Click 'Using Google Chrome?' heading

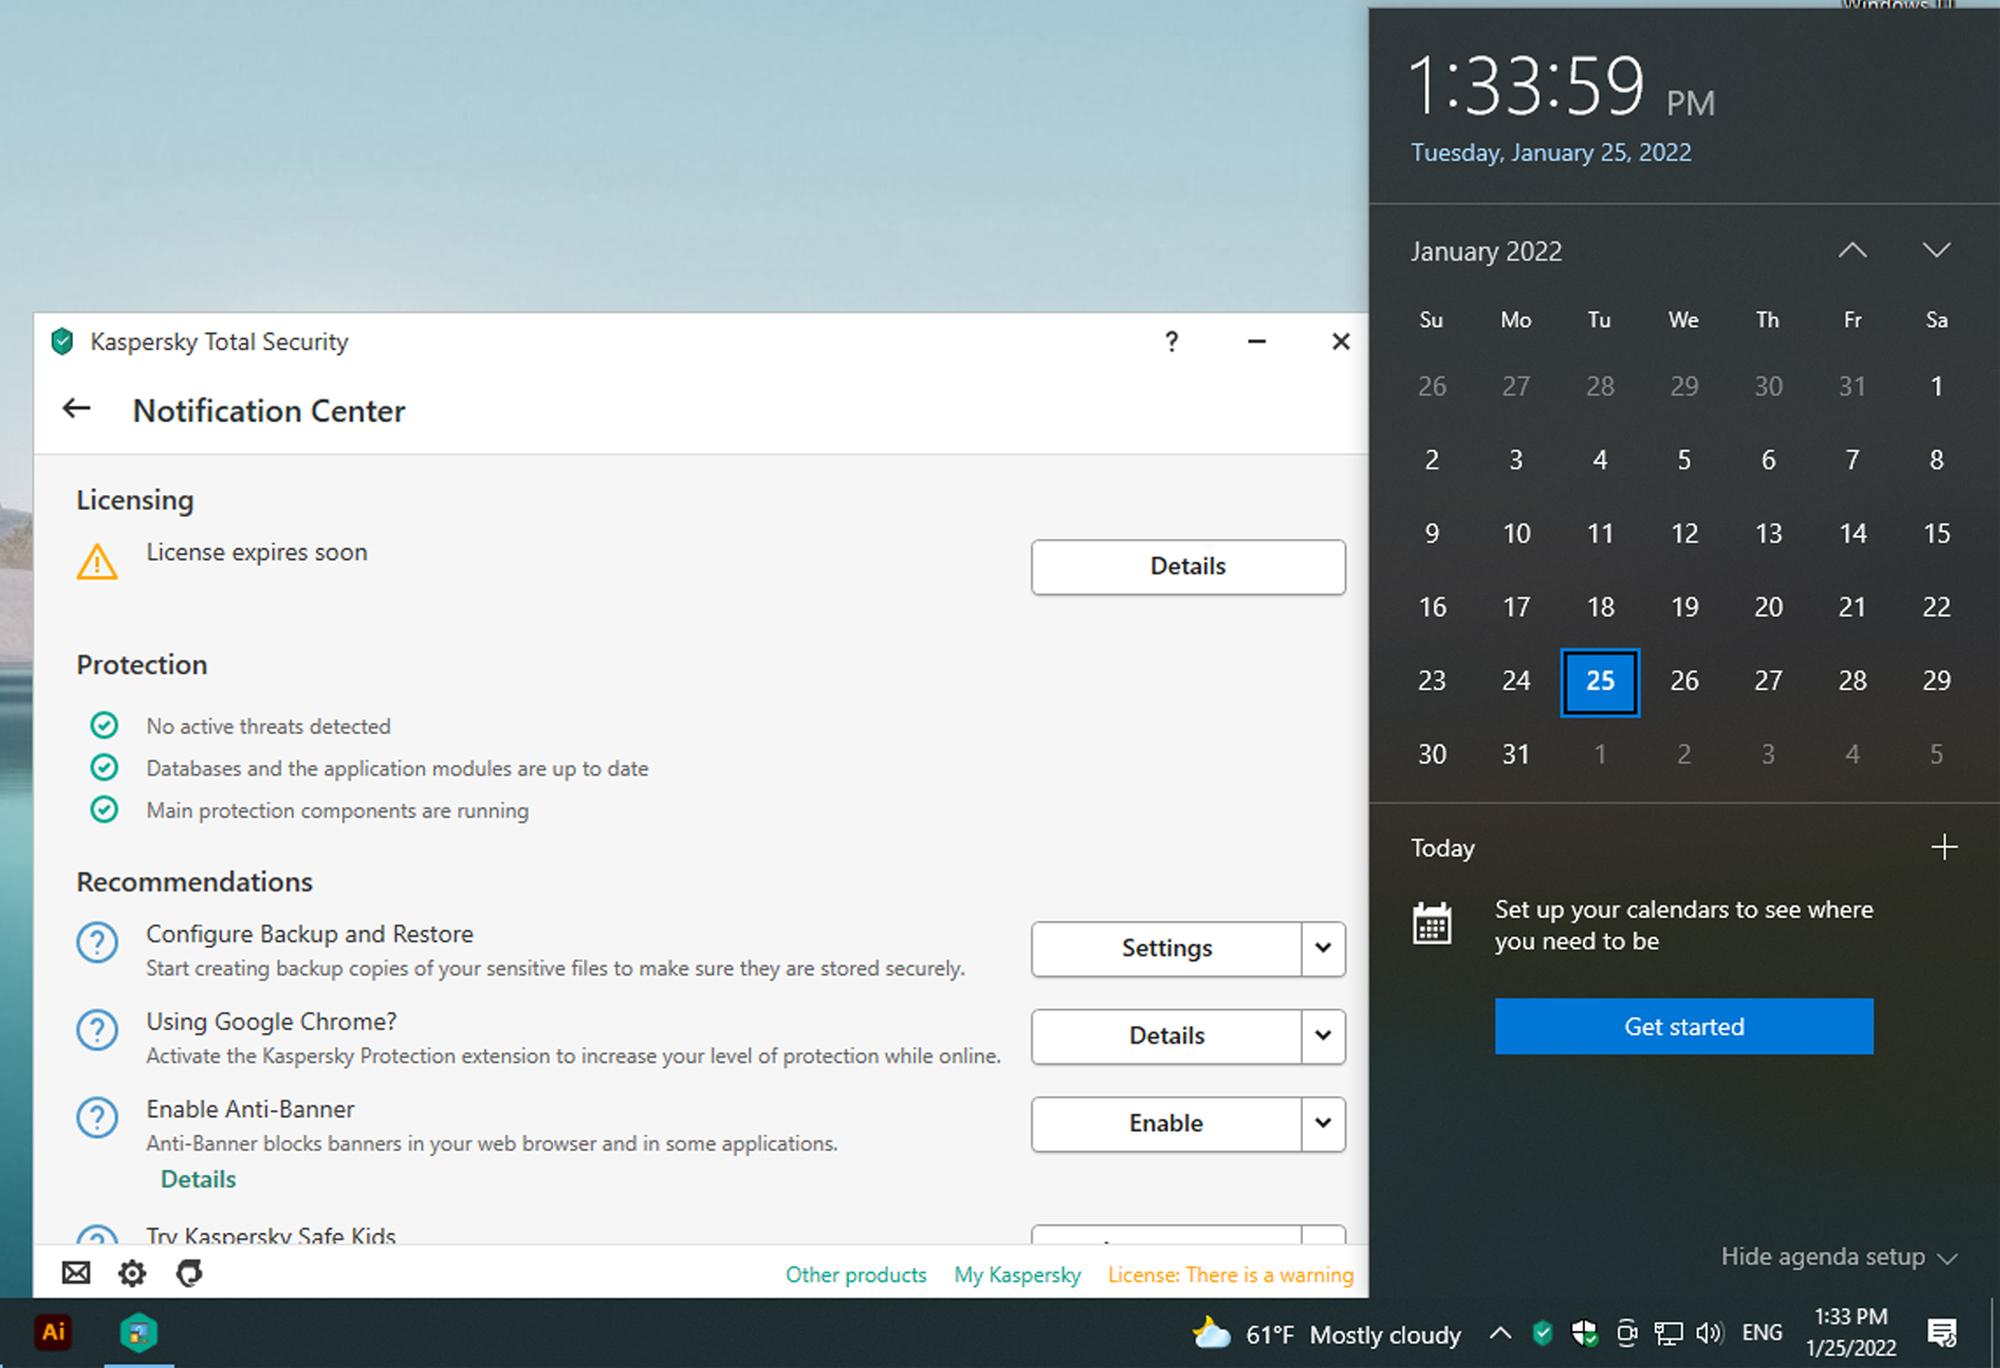271,1021
